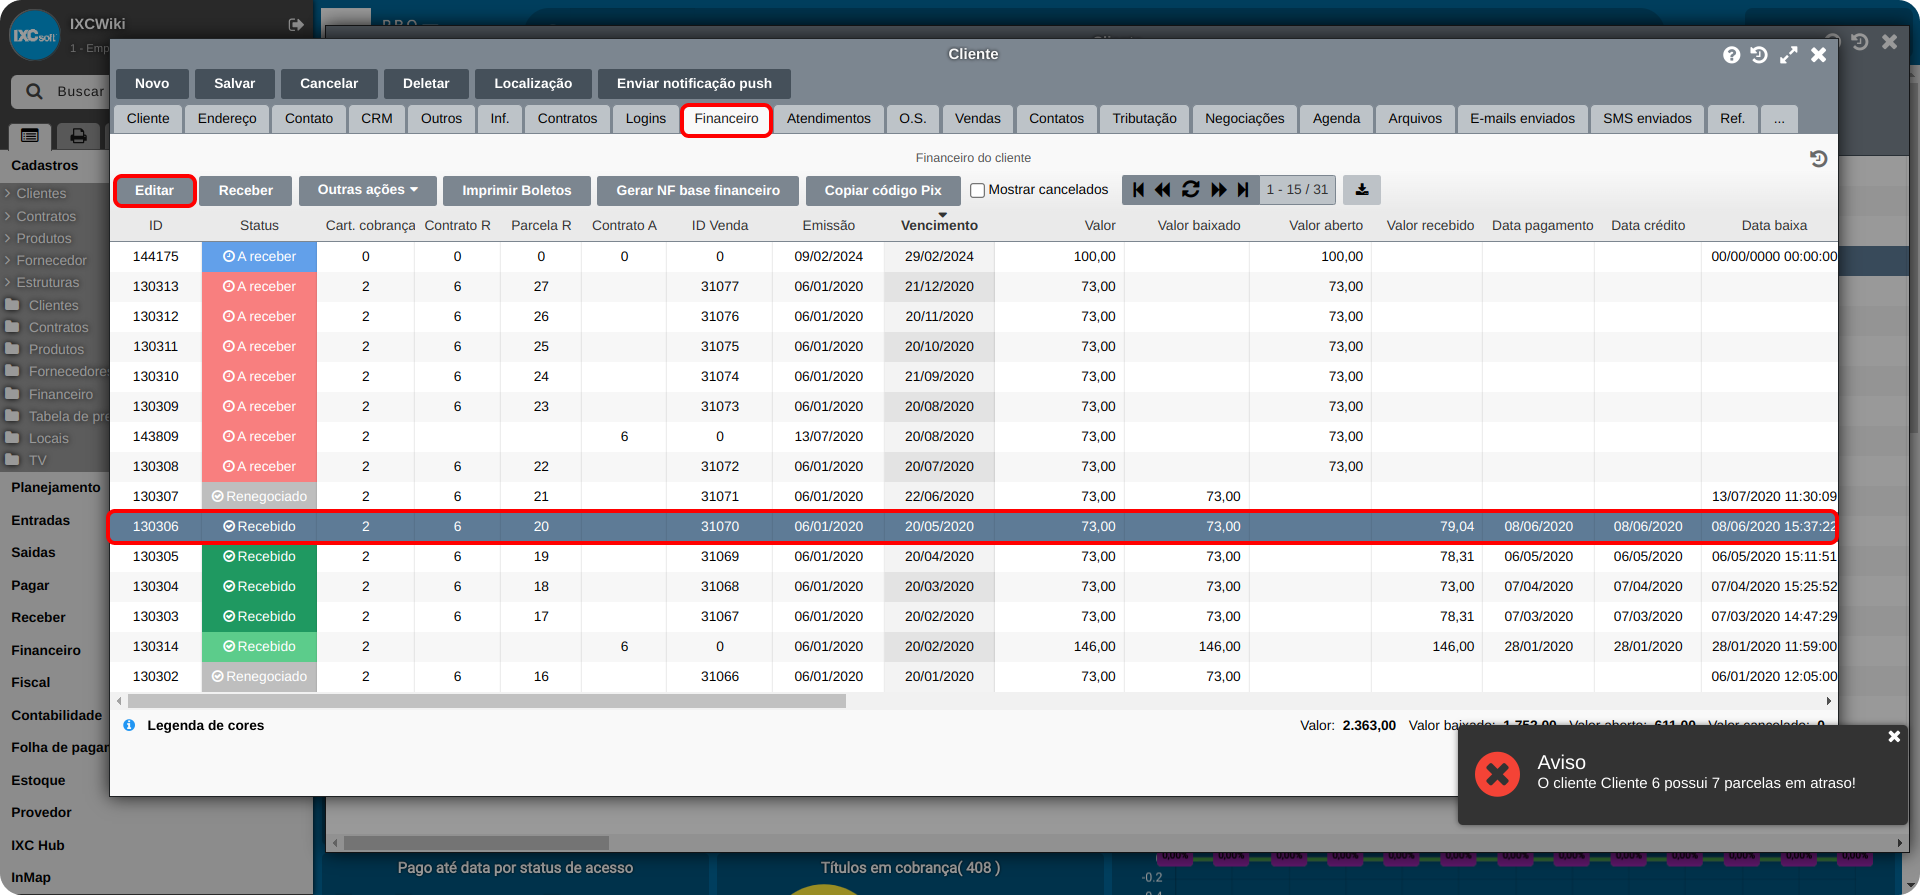
Task: Switch to the Endereço tab
Action: (227, 118)
